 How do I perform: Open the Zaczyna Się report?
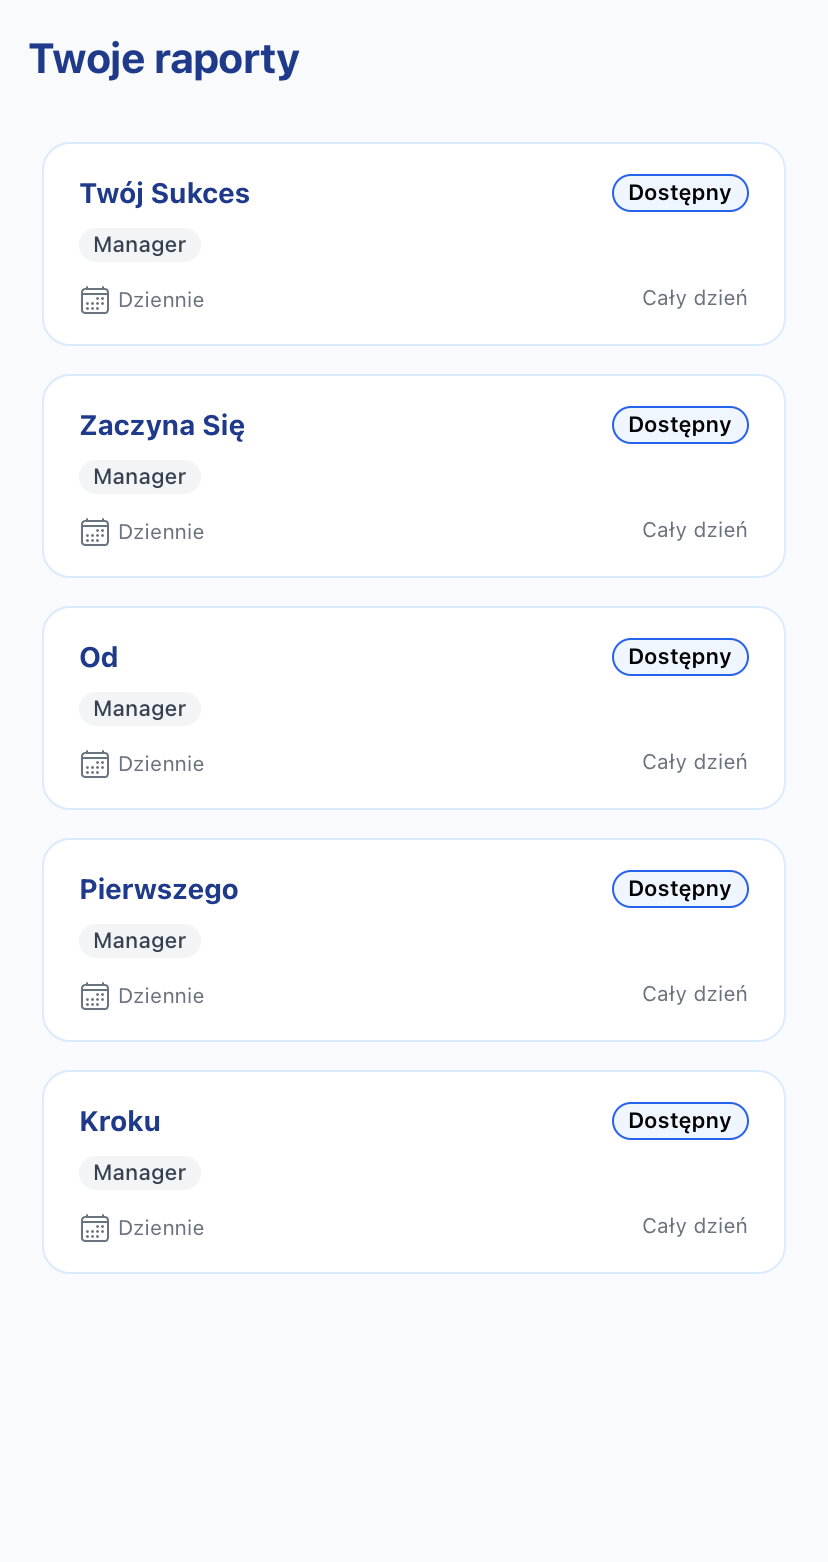tap(162, 425)
